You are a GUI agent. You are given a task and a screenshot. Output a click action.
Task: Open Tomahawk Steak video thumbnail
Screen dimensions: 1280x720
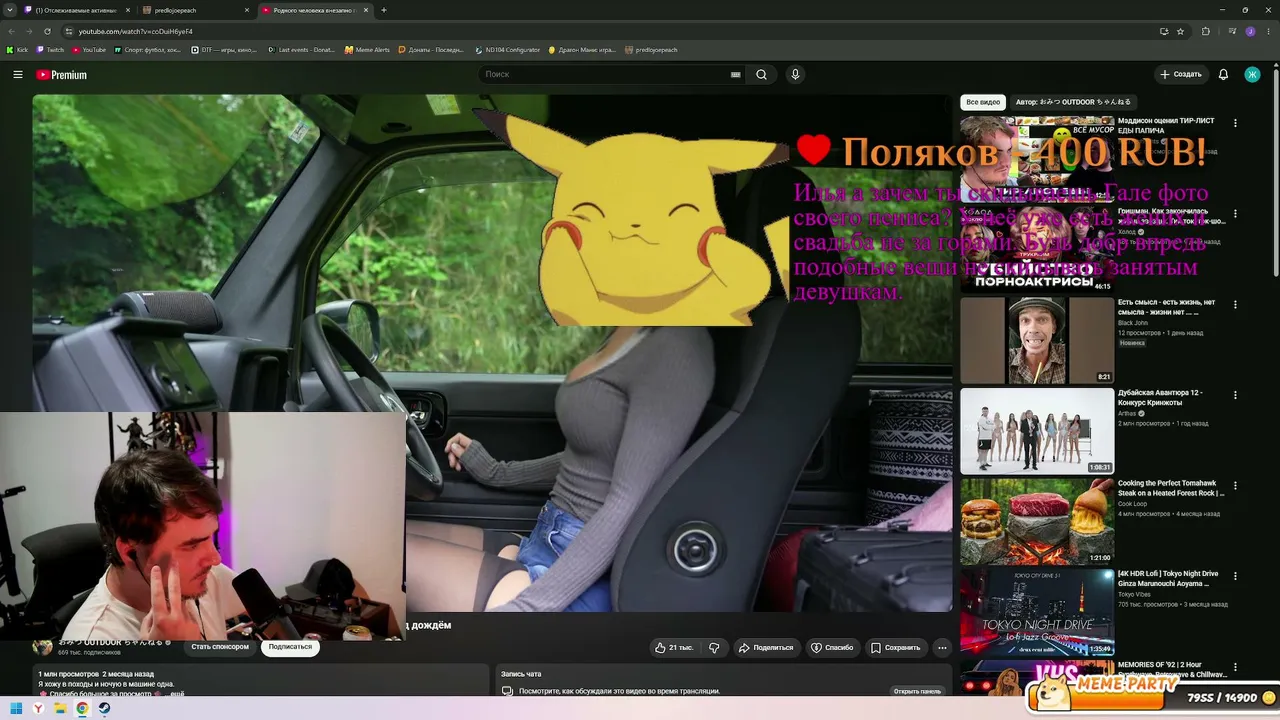tap(1037, 522)
